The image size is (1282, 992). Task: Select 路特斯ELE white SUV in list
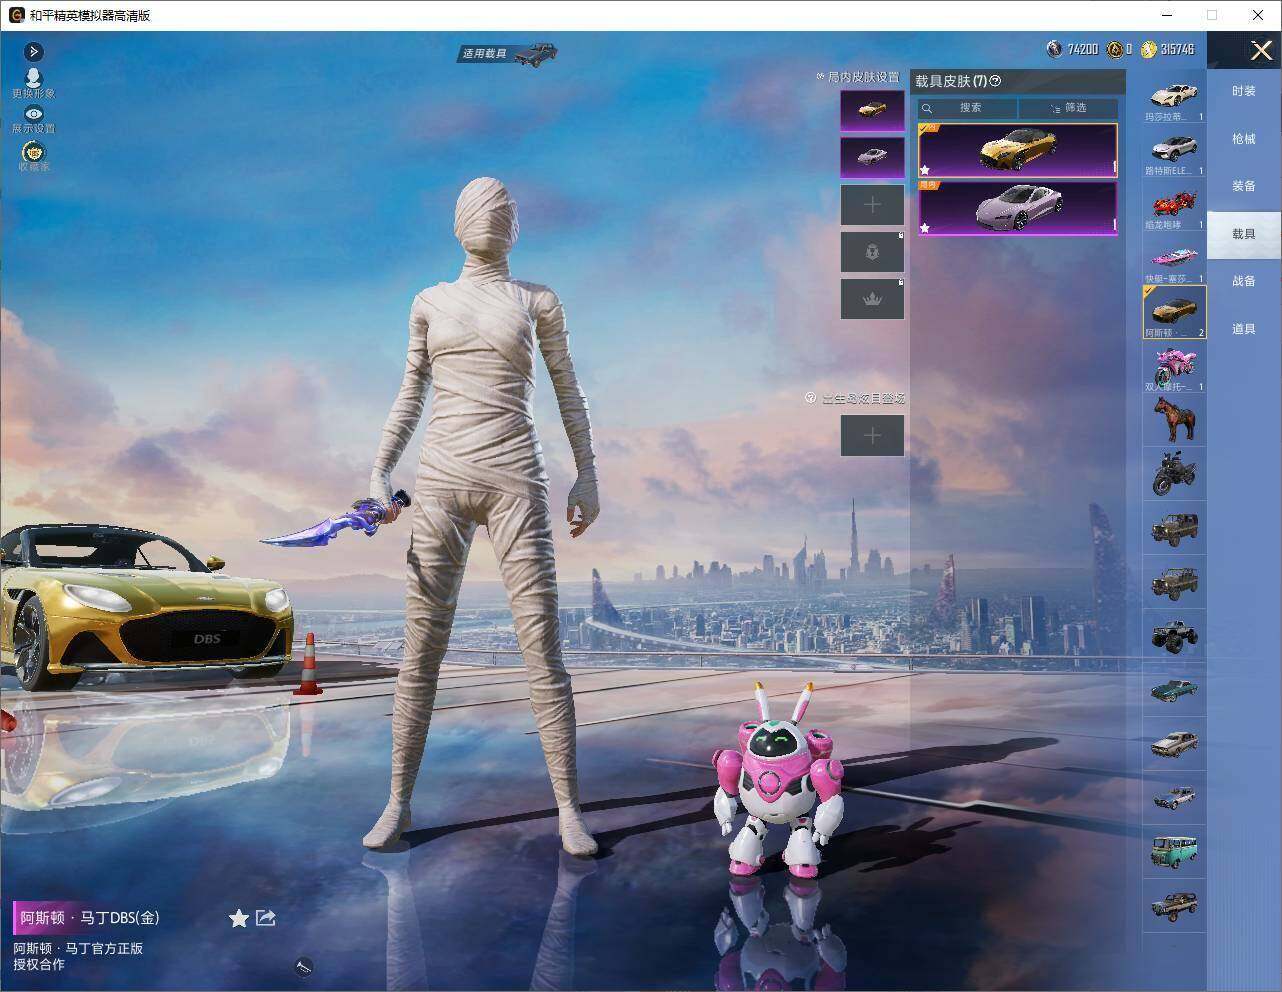pyautogui.click(x=1174, y=154)
